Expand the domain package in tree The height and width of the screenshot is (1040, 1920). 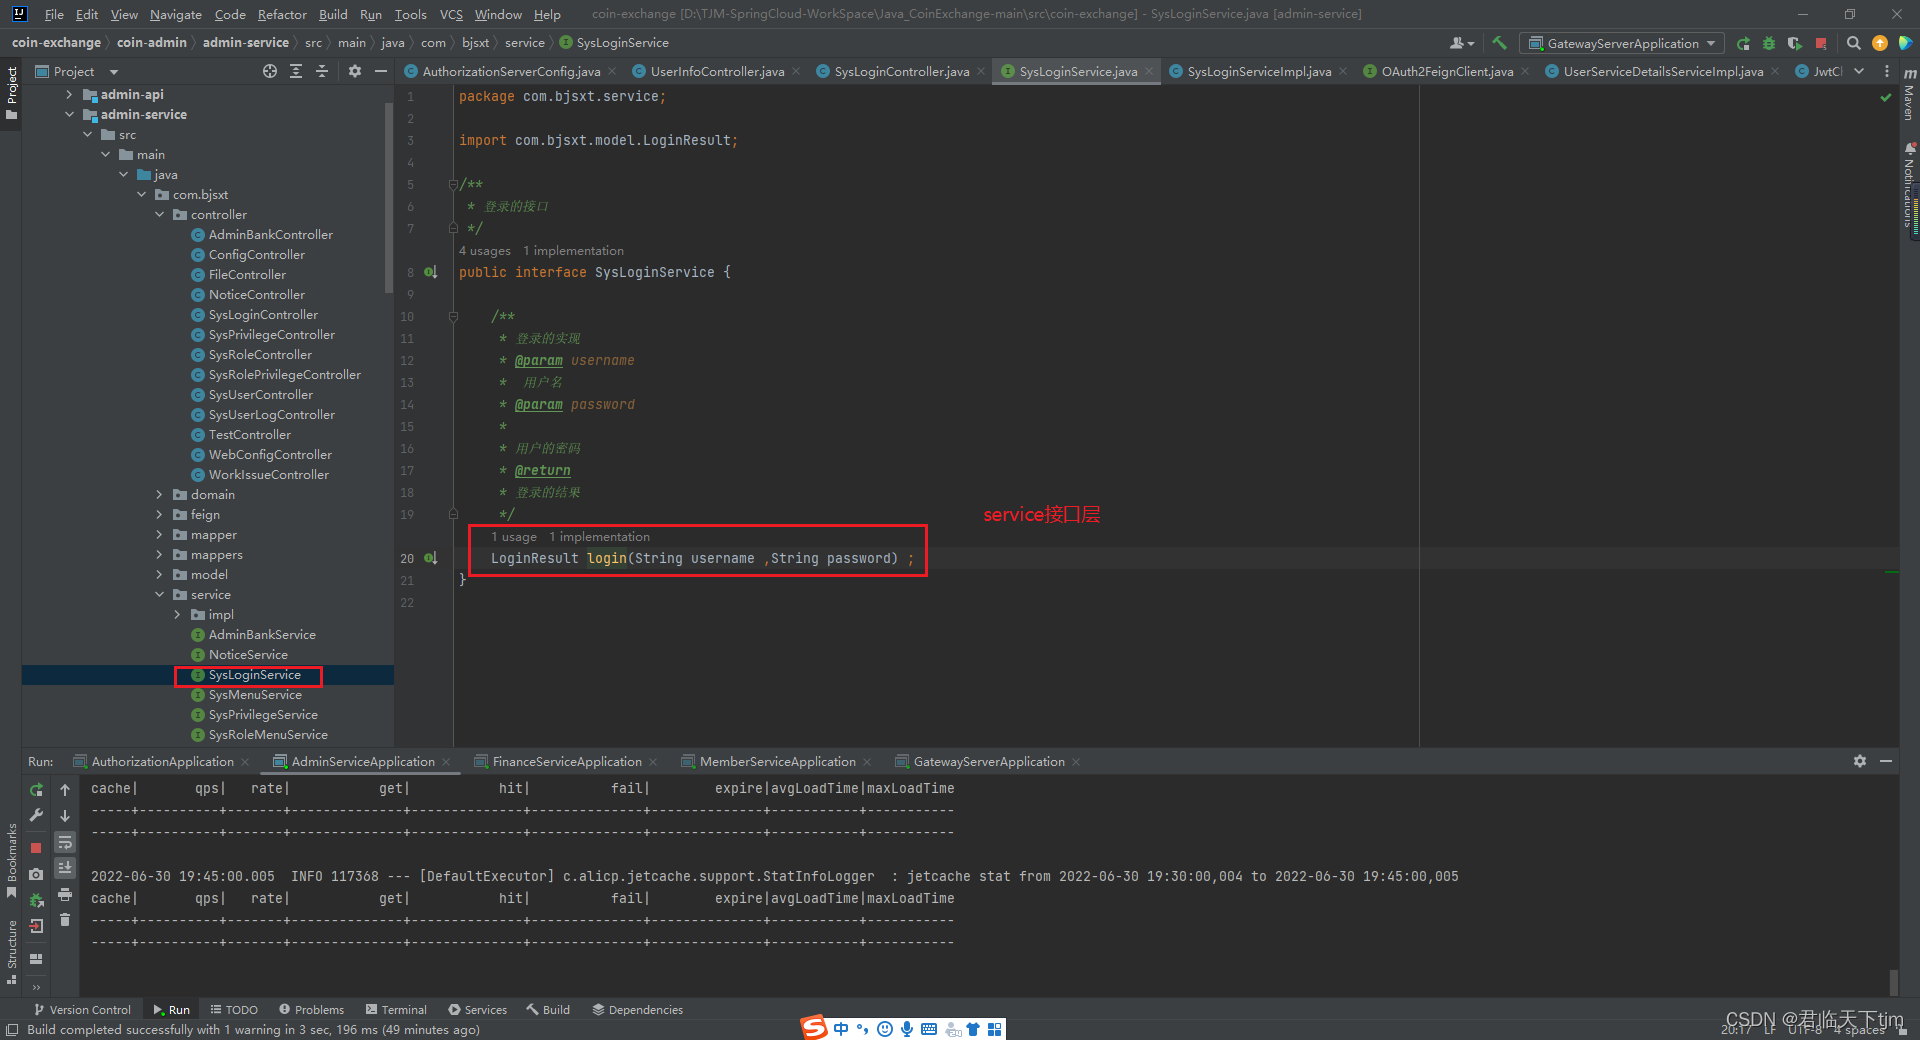(x=159, y=495)
